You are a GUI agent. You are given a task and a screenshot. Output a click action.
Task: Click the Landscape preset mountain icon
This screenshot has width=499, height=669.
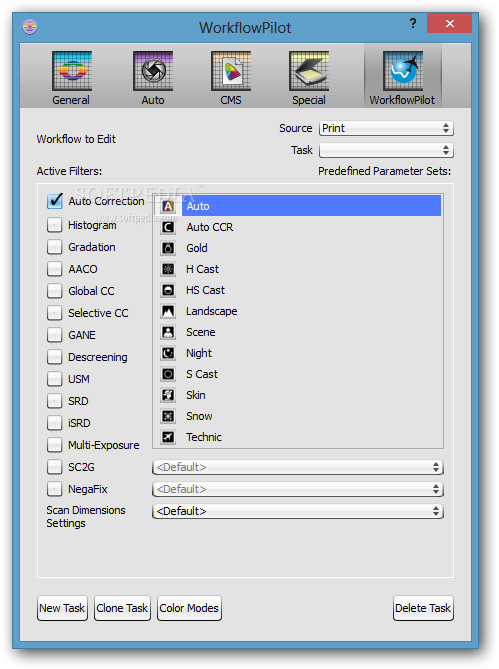pos(168,311)
